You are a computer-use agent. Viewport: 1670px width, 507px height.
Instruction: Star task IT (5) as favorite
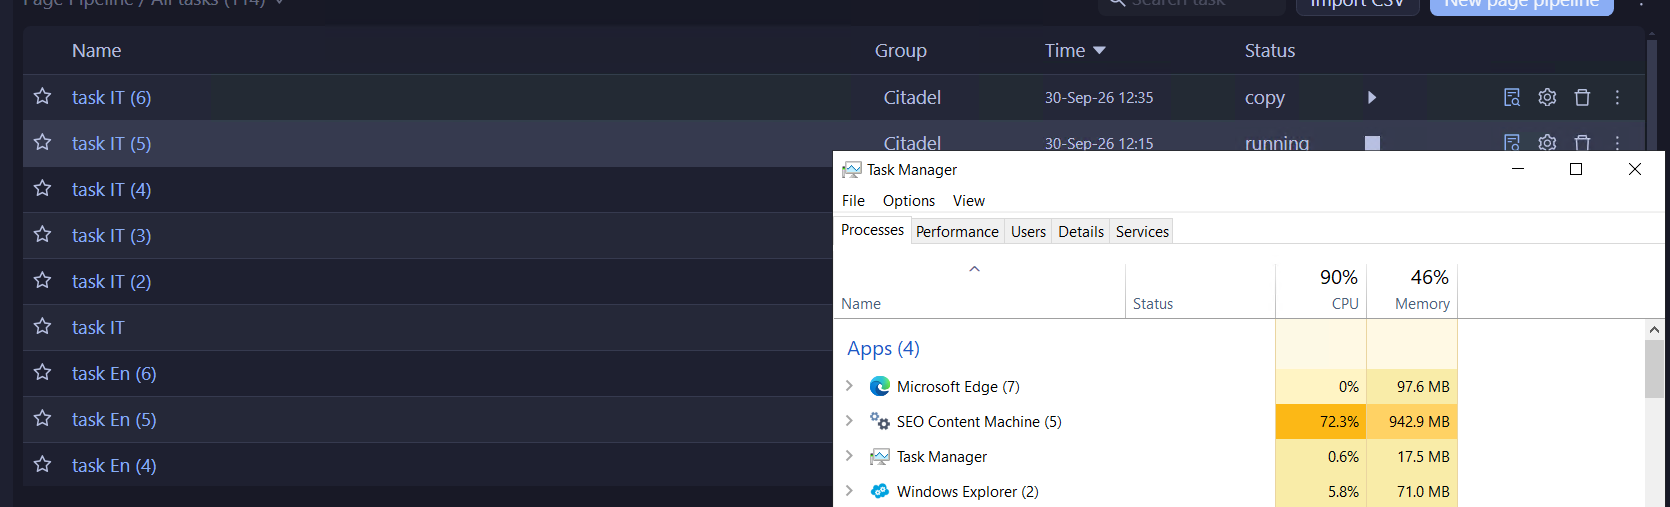[42, 142]
